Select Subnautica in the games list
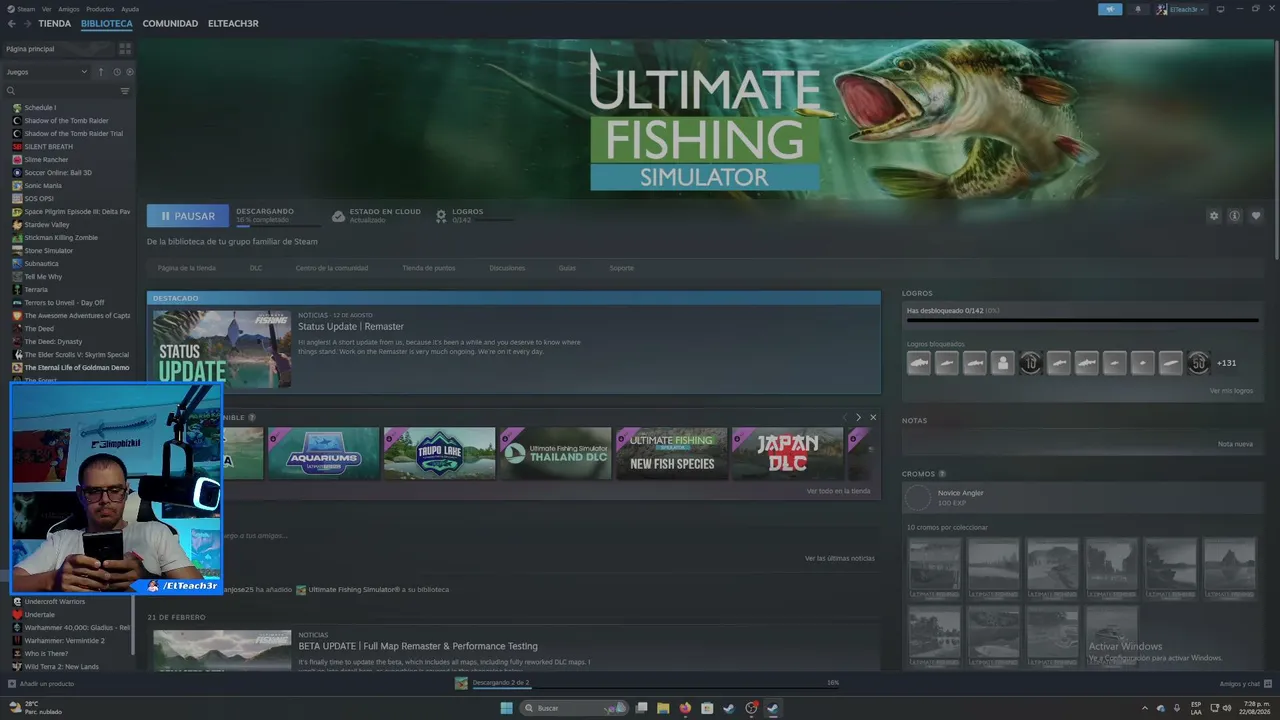The height and width of the screenshot is (720, 1280). click(42, 264)
